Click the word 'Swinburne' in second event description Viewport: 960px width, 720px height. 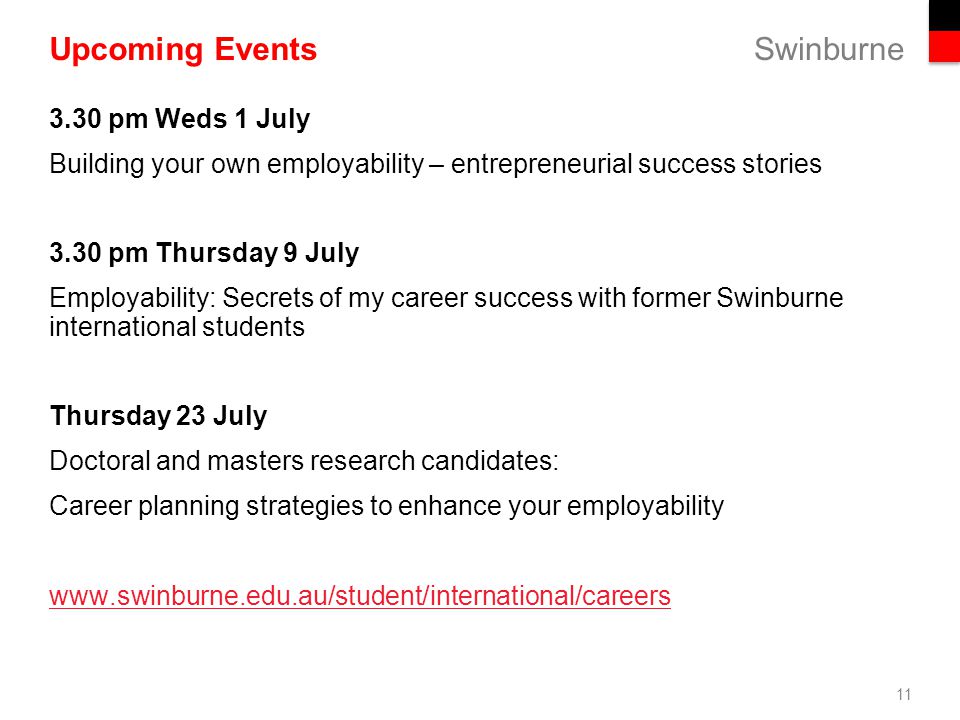click(x=780, y=298)
